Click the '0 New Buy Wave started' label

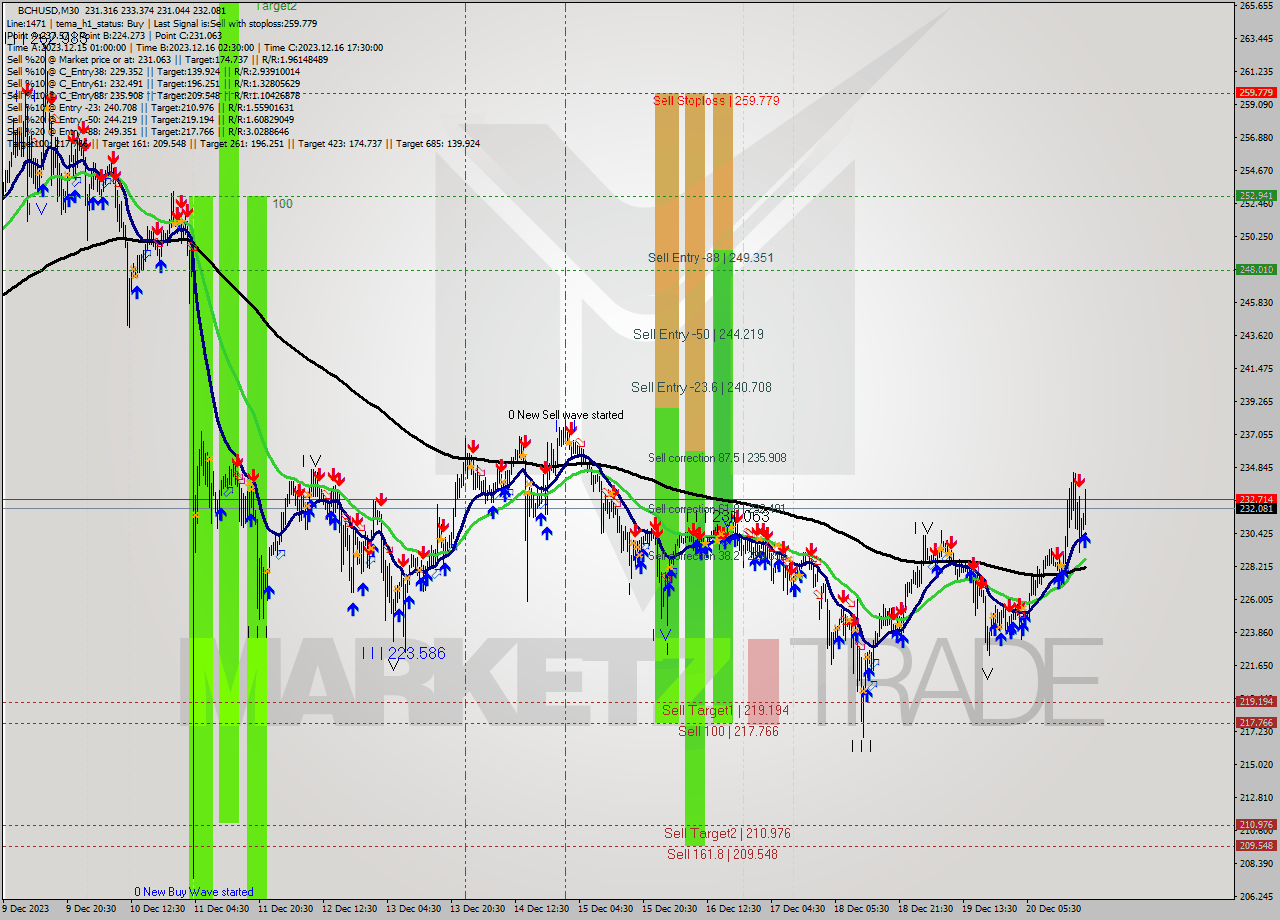click(x=194, y=892)
